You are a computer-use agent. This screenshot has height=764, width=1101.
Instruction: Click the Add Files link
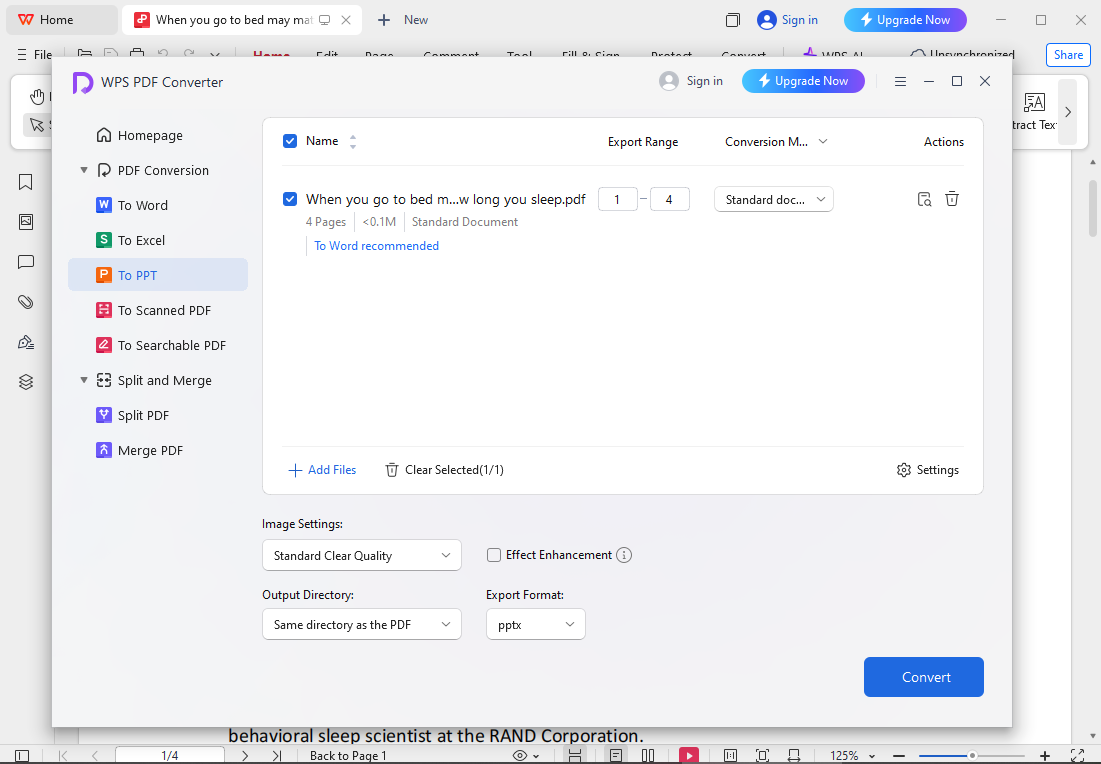click(322, 470)
